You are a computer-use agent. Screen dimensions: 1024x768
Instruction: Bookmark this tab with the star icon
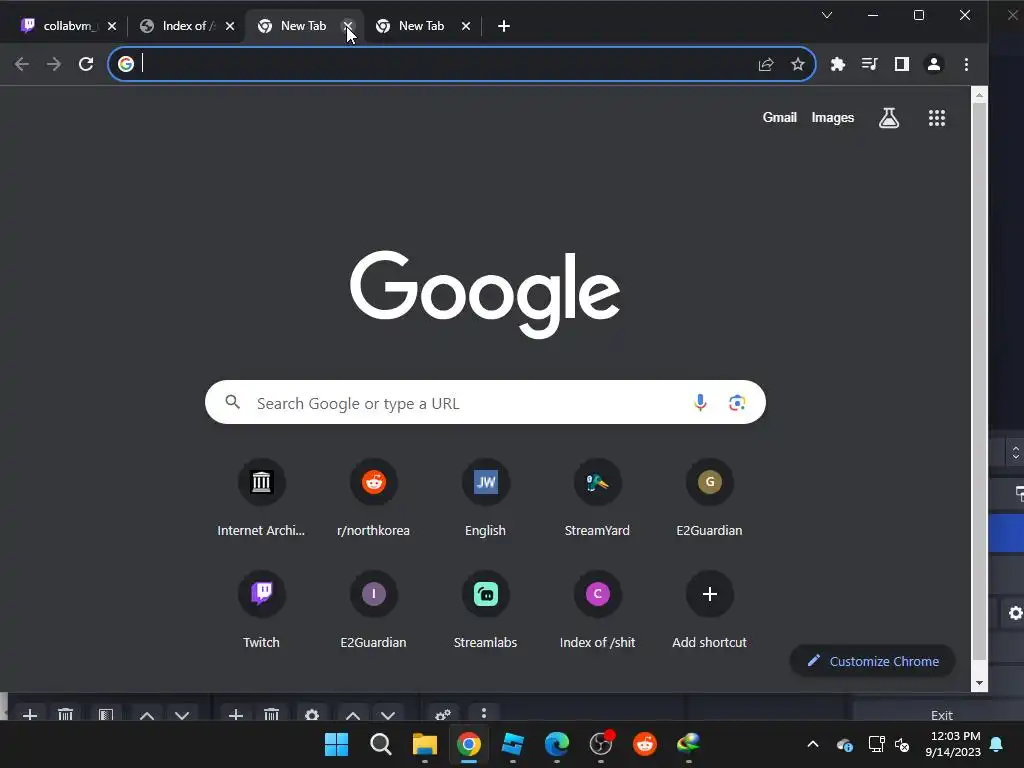797,64
